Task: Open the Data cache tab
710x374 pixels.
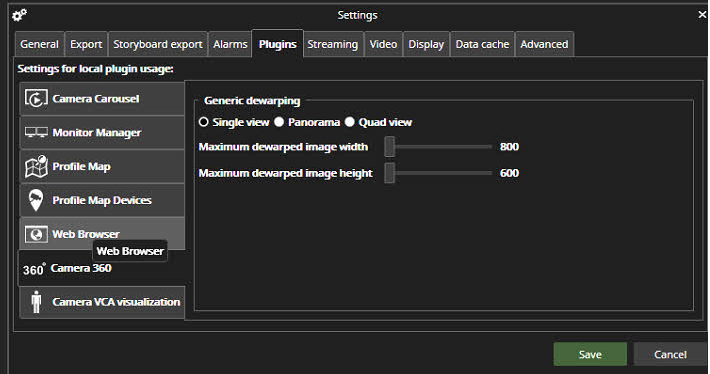Action: pos(482,44)
